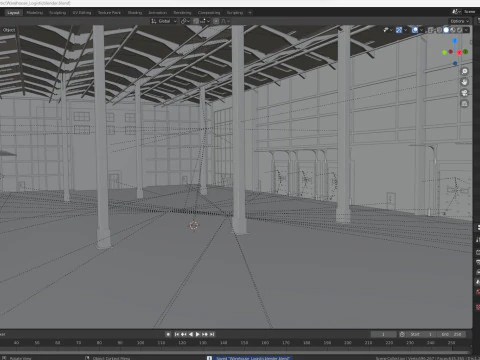The height and width of the screenshot is (360, 480).
Task: Open the Global transform orientation dropdown
Action: [164, 21]
